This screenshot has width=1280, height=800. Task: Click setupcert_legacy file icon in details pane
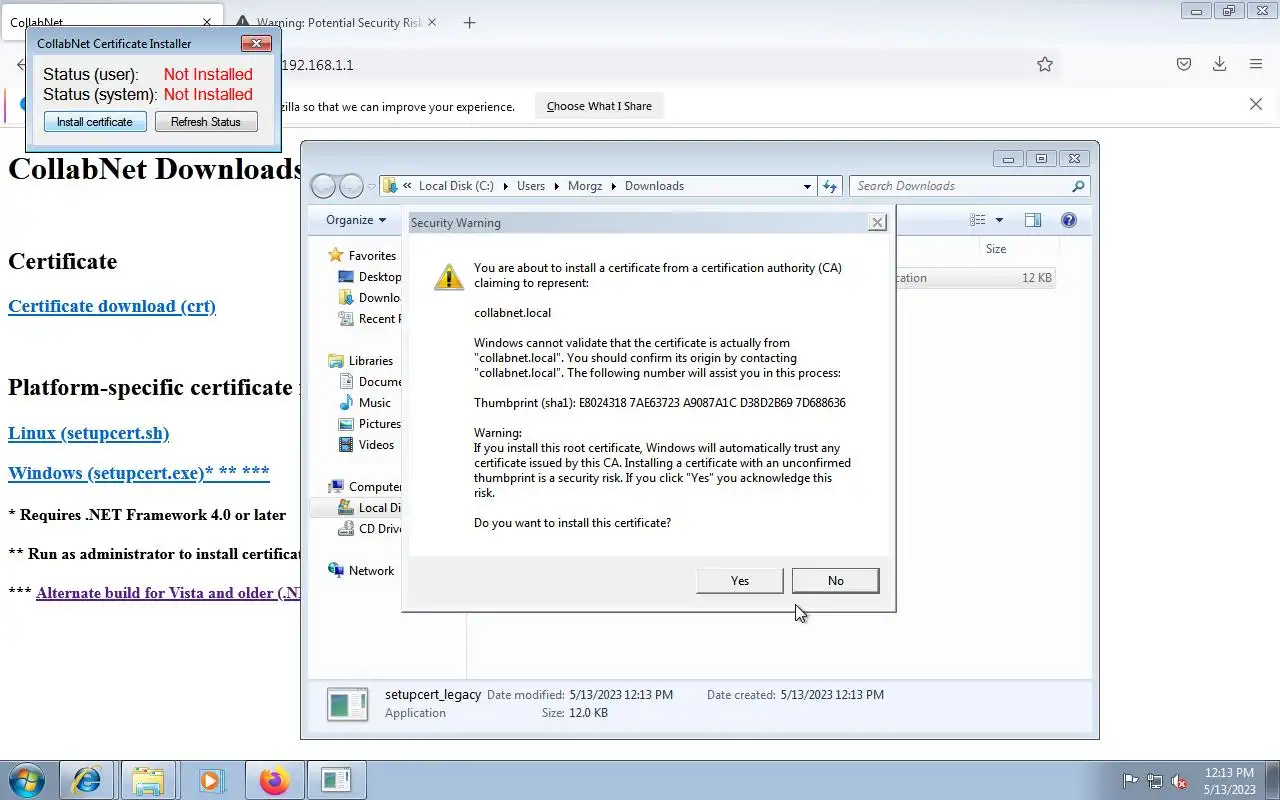point(347,704)
